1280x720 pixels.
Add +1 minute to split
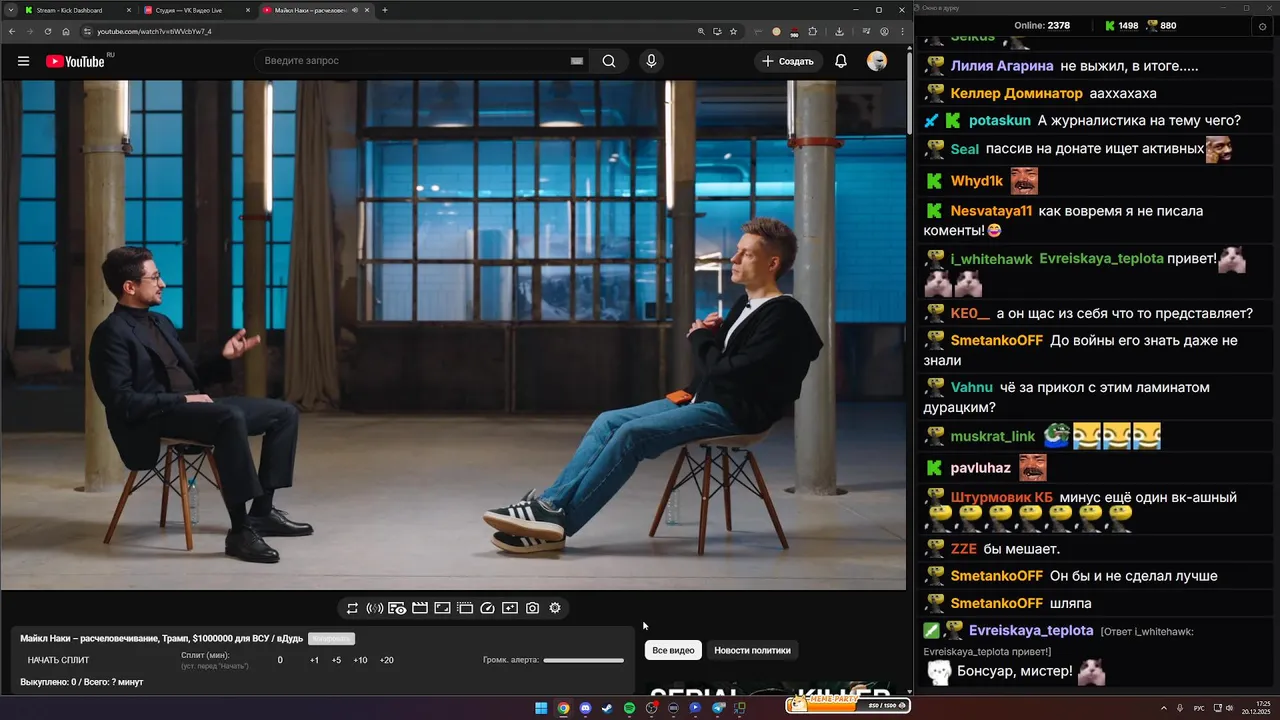[314, 660]
